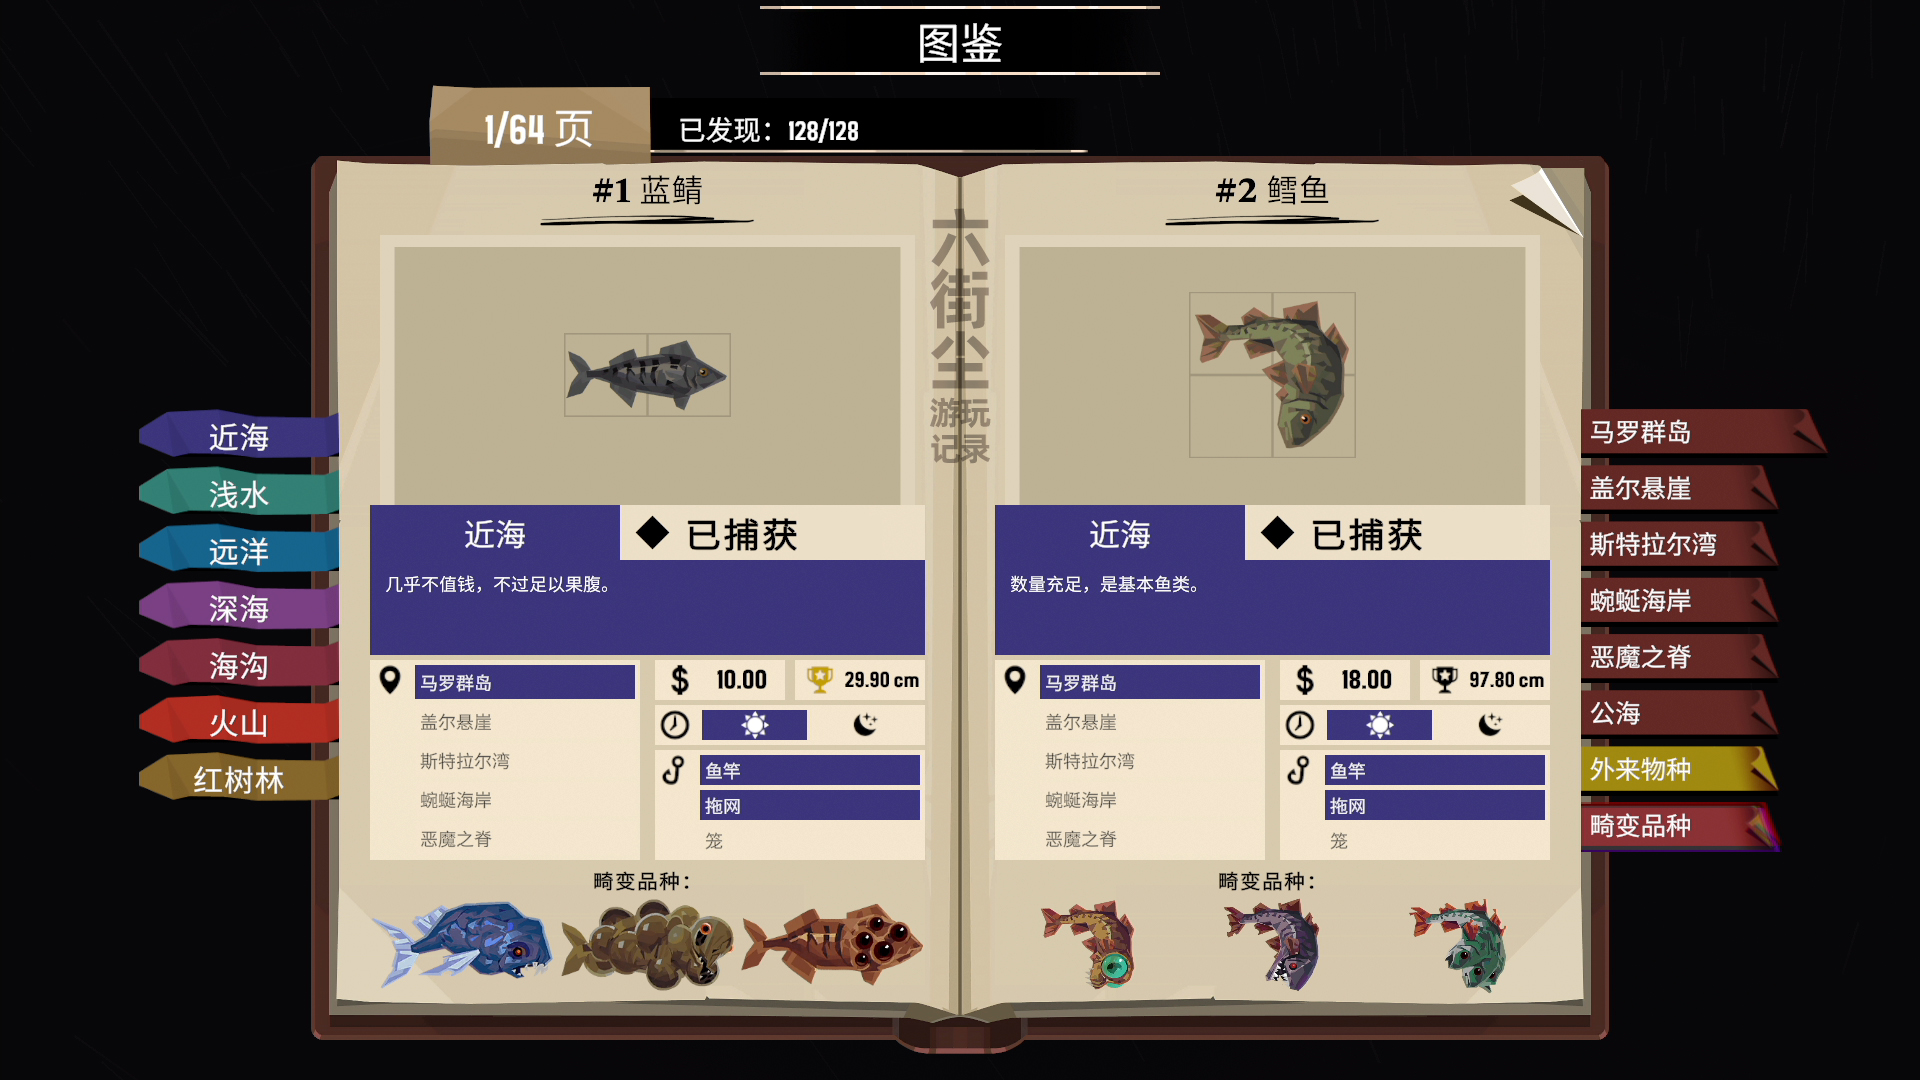Click the moon night icon for 蓝鲭
1920x1080 pixels.
[865, 724]
